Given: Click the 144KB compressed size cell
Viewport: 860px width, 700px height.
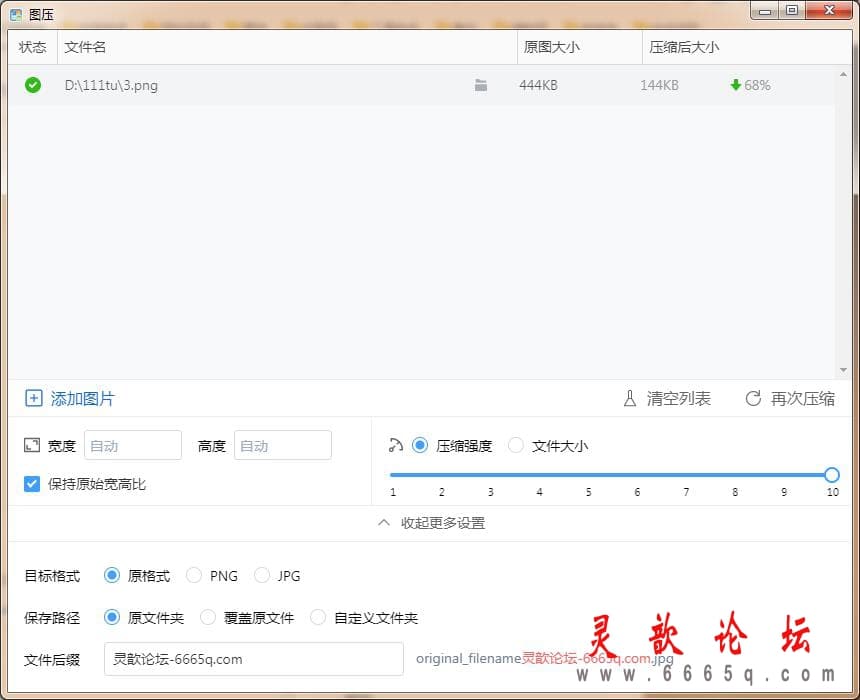Looking at the screenshot, I should pyautogui.click(x=659, y=85).
